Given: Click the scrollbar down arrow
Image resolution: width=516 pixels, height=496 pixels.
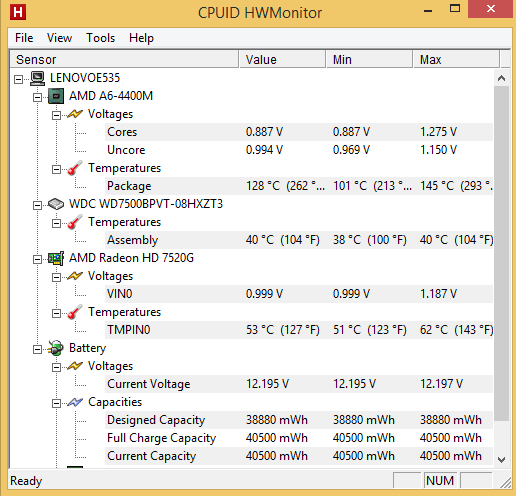Looking at the screenshot, I should click(x=501, y=460).
